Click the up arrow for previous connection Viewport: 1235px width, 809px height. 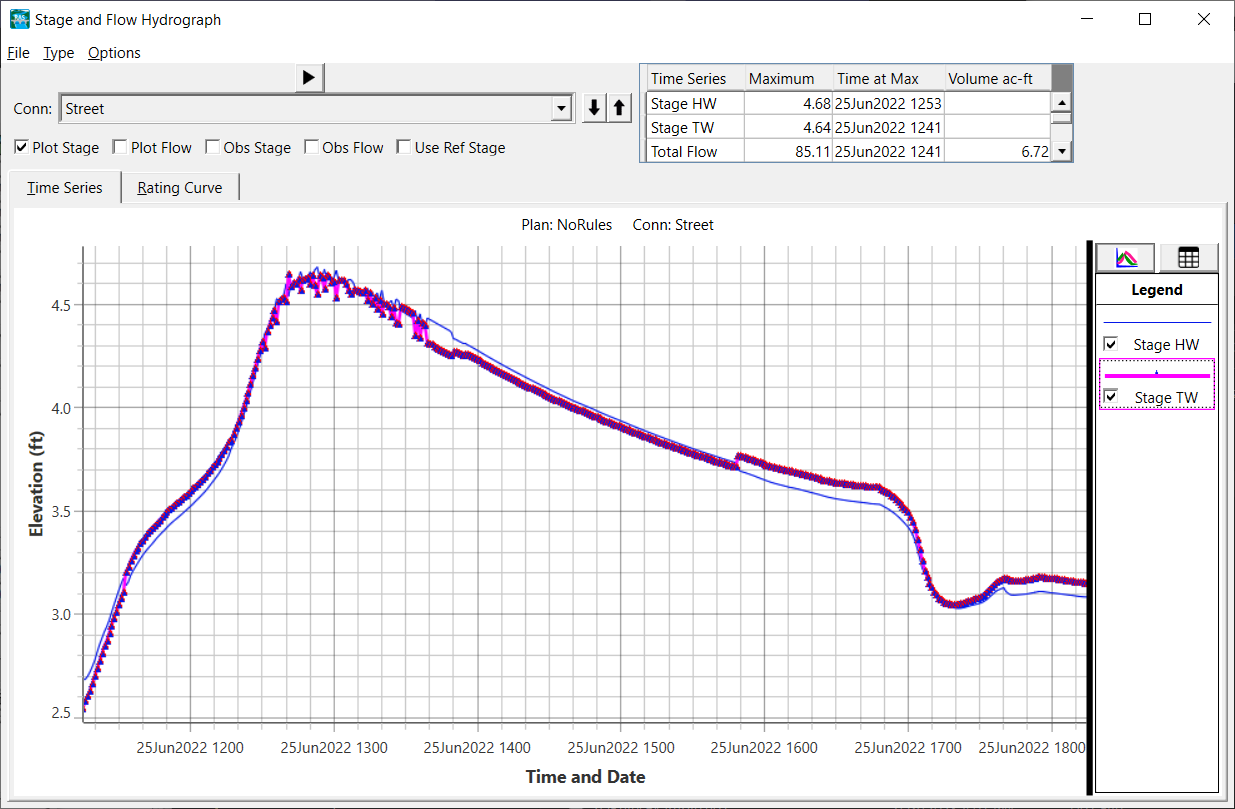[x=619, y=108]
